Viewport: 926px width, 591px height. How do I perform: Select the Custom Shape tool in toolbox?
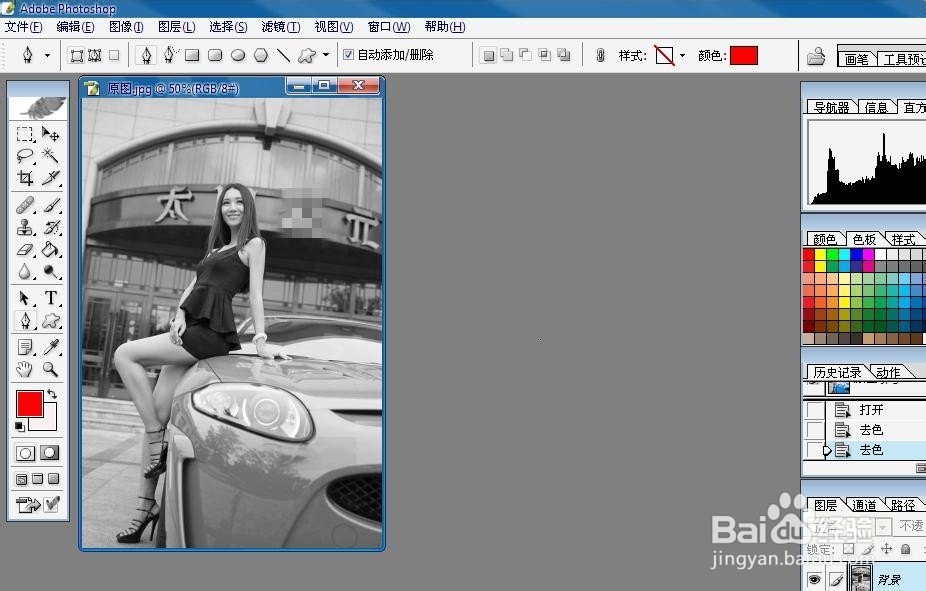click(x=51, y=321)
